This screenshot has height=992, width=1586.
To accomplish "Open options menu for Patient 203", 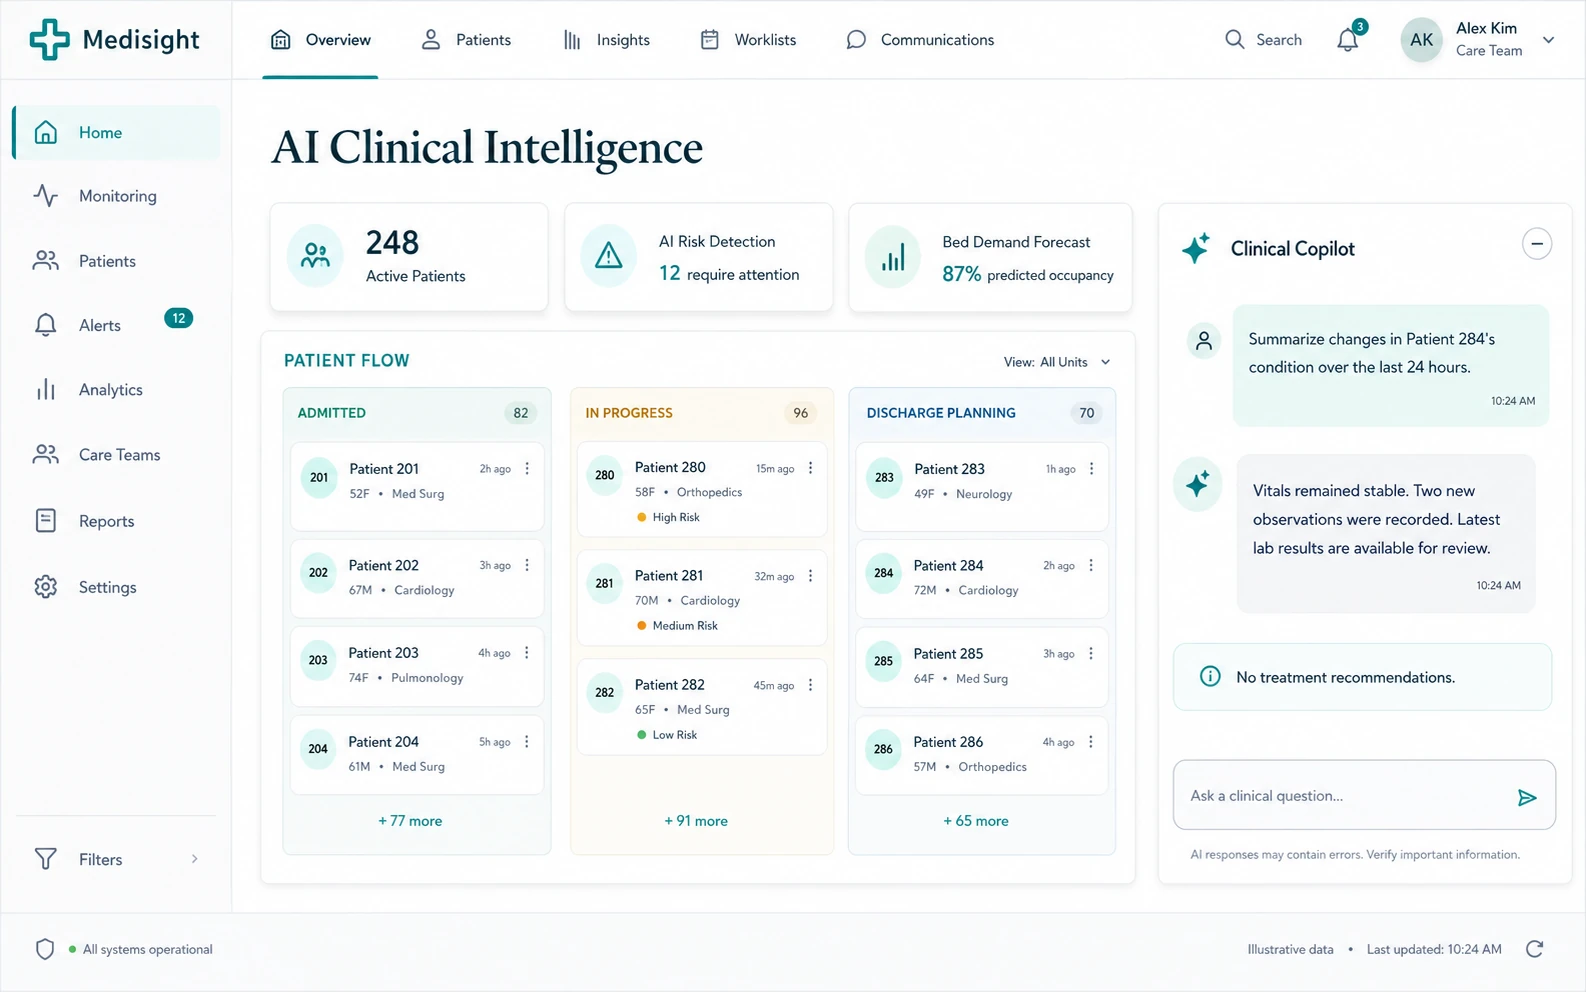I will pos(527,652).
